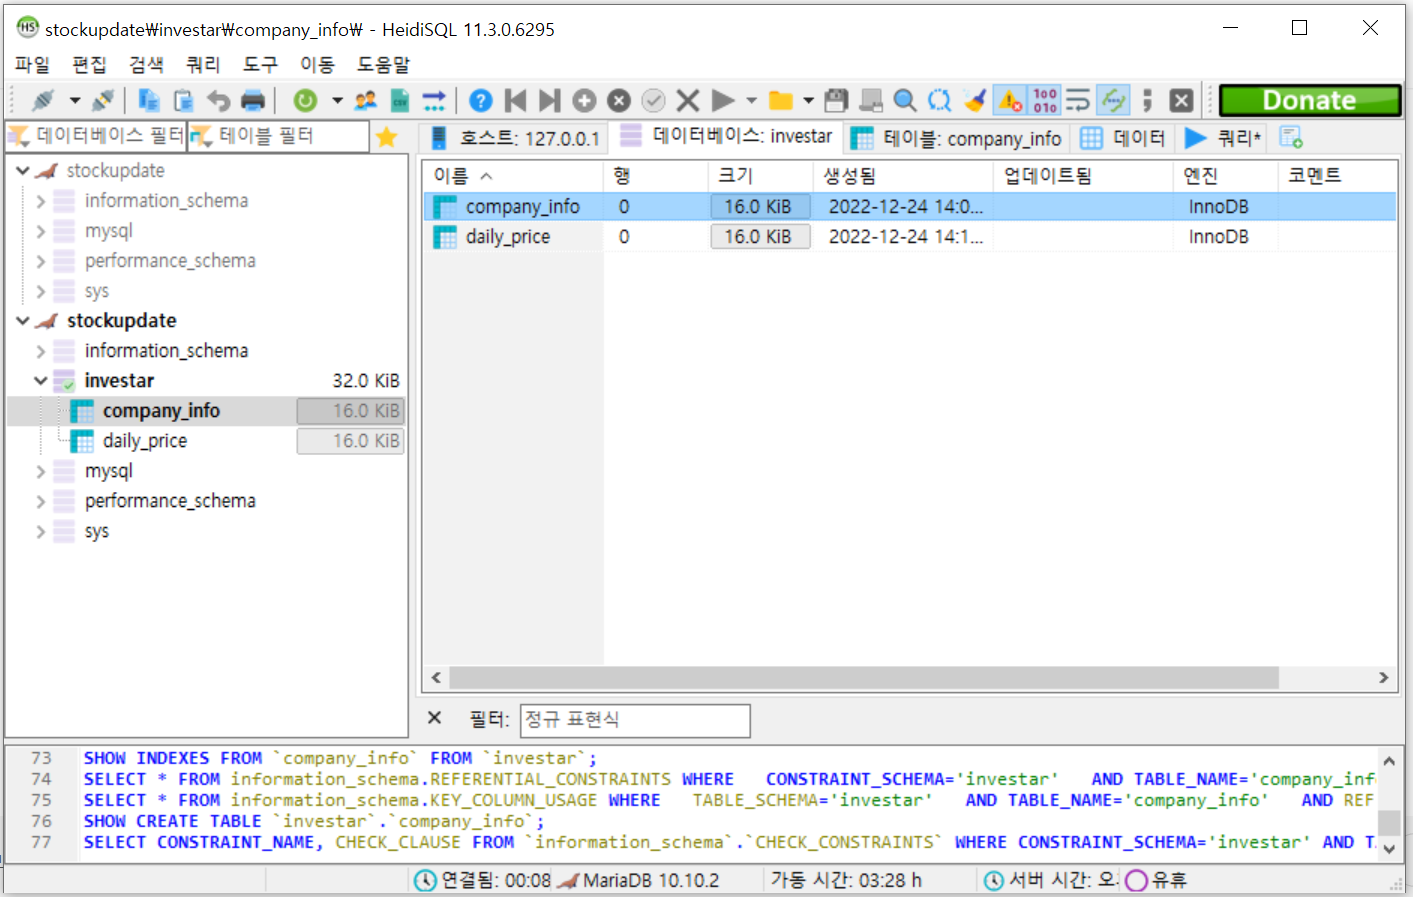Expand the bottom sys database node
The height and width of the screenshot is (897, 1413).
point(40,531)
